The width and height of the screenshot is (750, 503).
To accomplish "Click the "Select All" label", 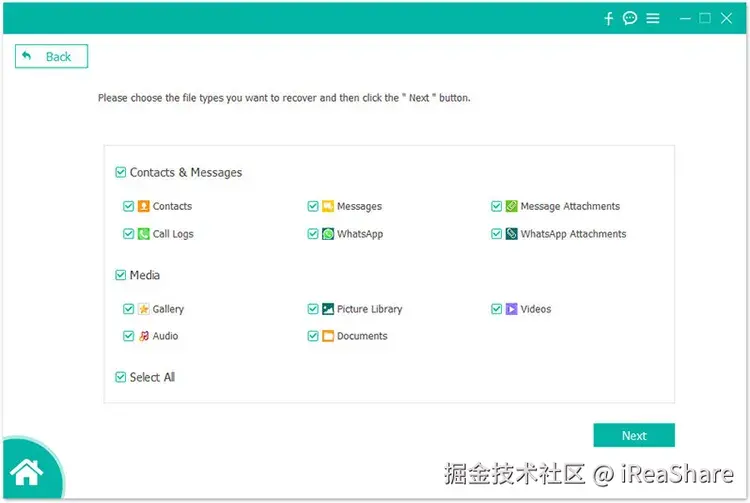I will pos(152,377).
